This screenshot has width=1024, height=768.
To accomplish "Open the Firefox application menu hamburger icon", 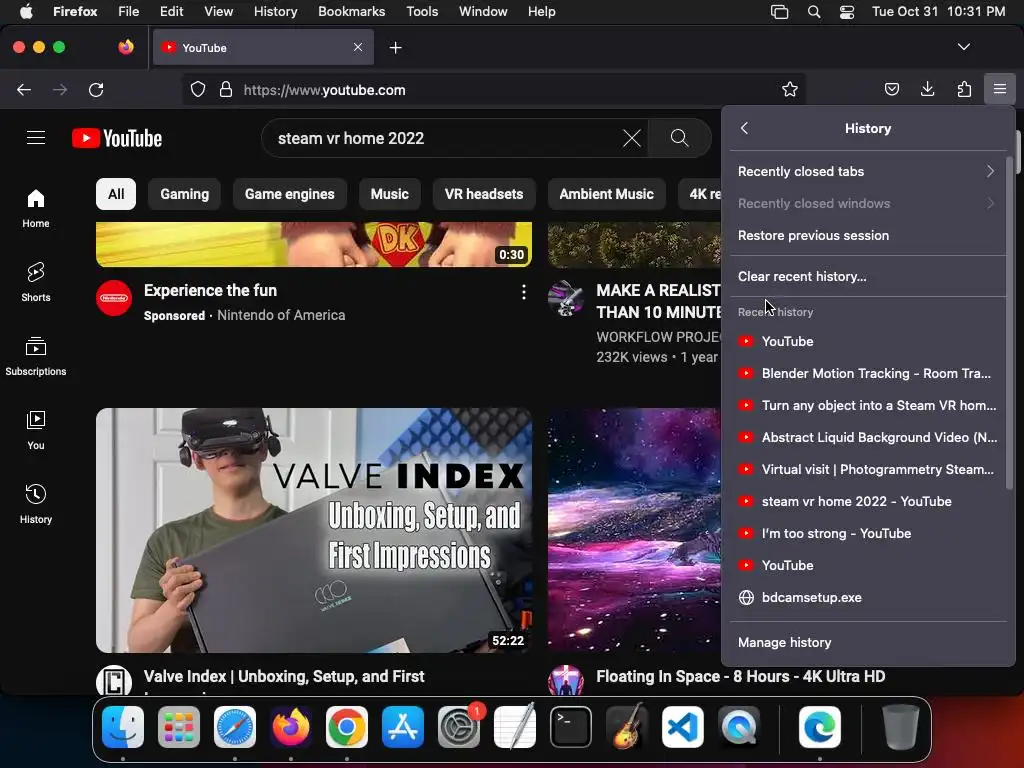I will [x=999, y=89].
